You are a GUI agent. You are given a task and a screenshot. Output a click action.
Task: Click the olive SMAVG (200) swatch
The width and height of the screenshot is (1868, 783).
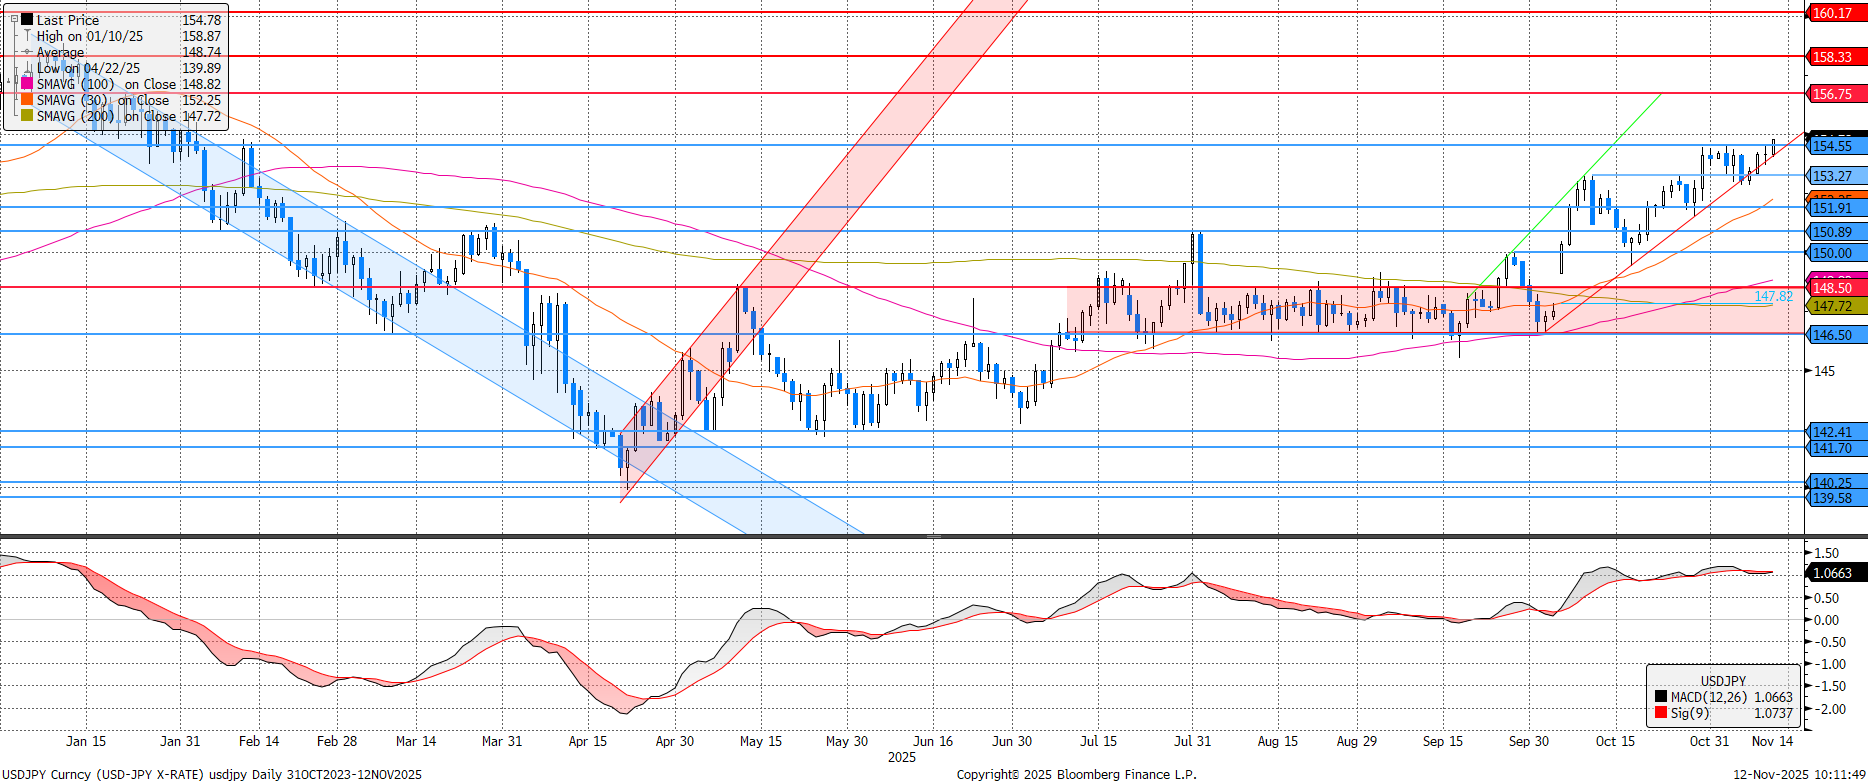tap(27, 116)
